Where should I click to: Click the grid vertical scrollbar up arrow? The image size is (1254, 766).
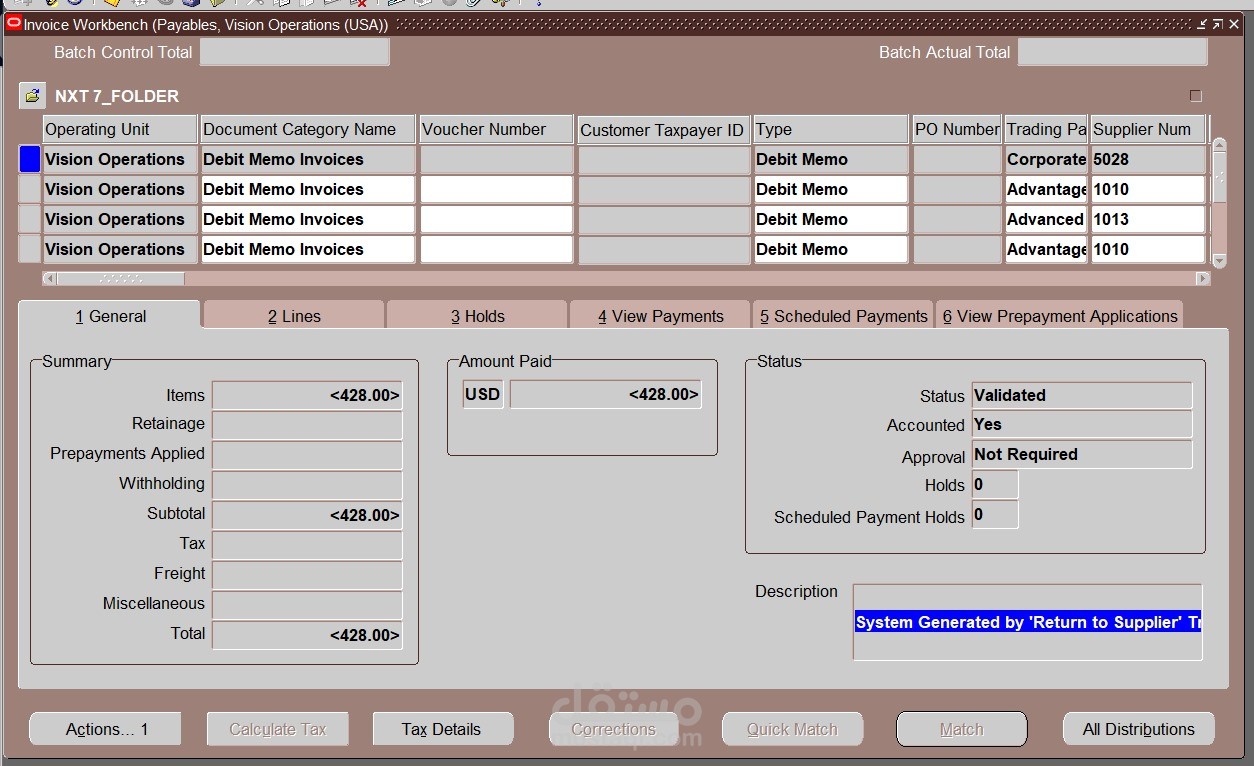[x=1219, y=146]
